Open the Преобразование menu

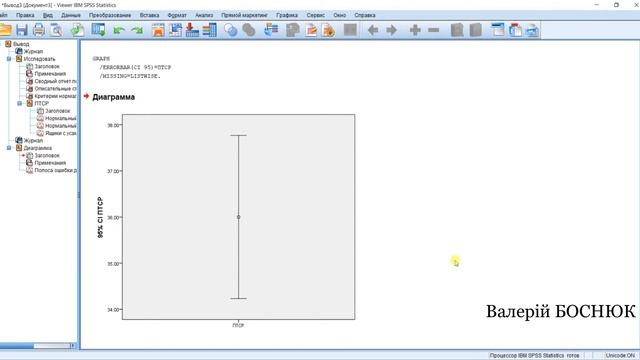(x=110, y=15)
